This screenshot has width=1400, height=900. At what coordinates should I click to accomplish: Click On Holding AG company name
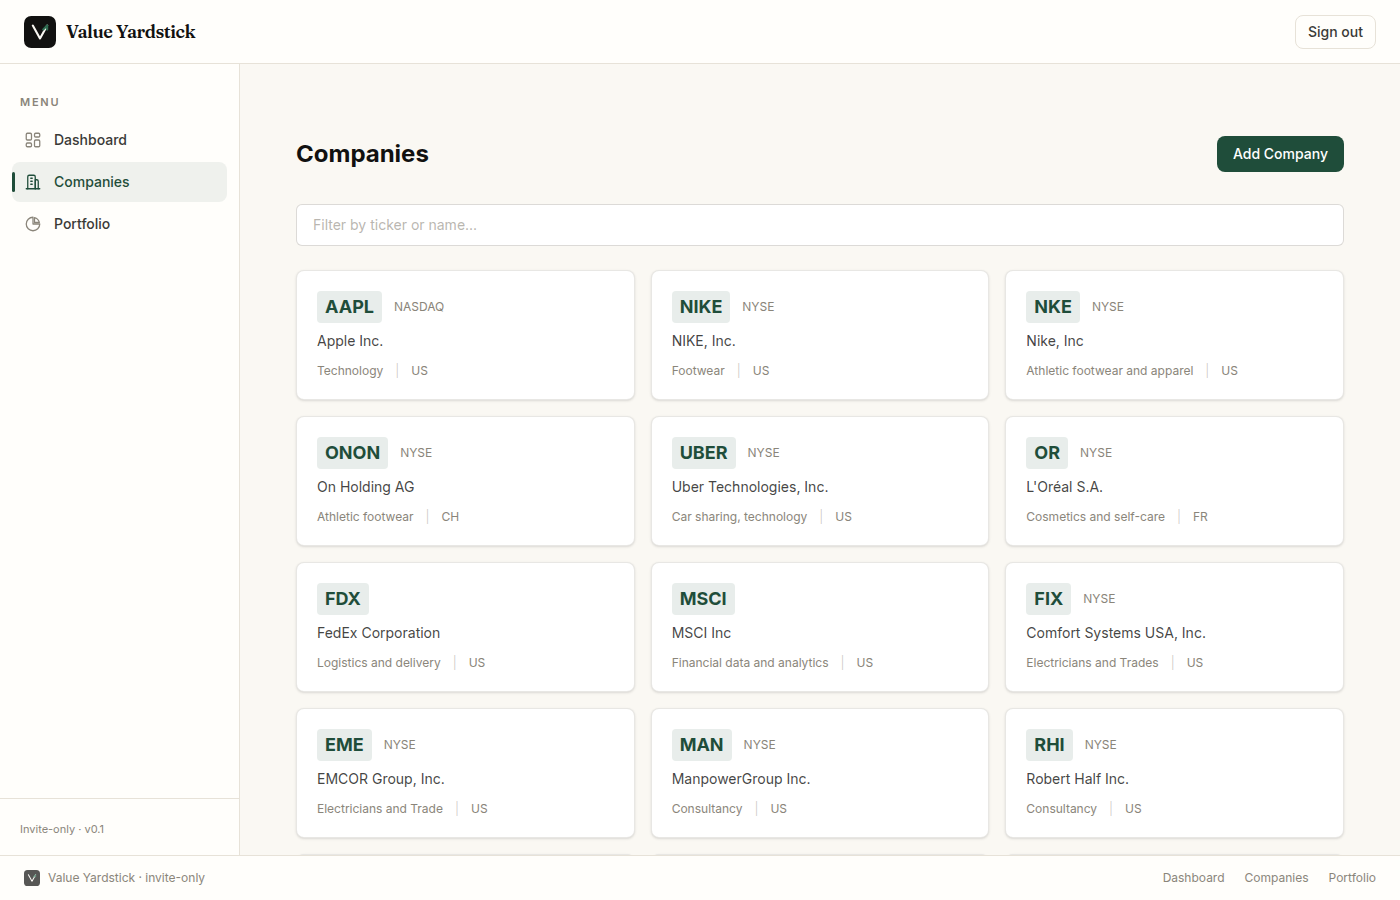pyautogui.click(x=366, y=487)
